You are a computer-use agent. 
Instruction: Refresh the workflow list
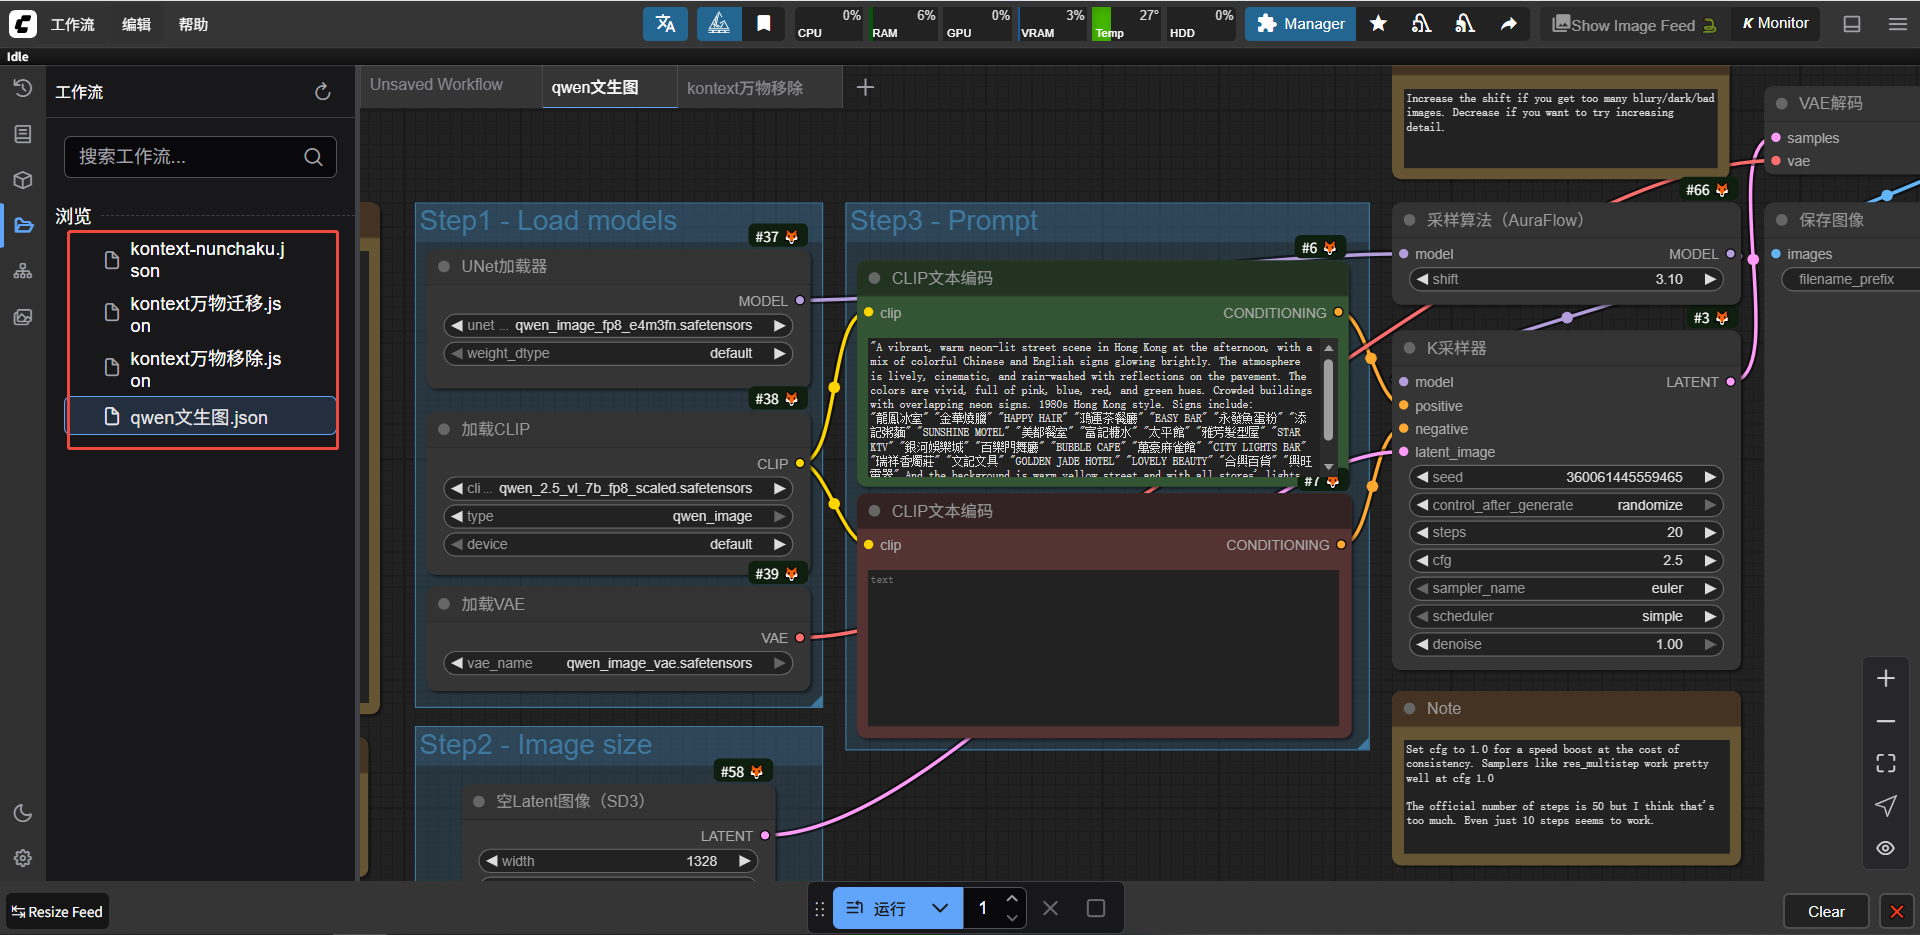point(322,92)
